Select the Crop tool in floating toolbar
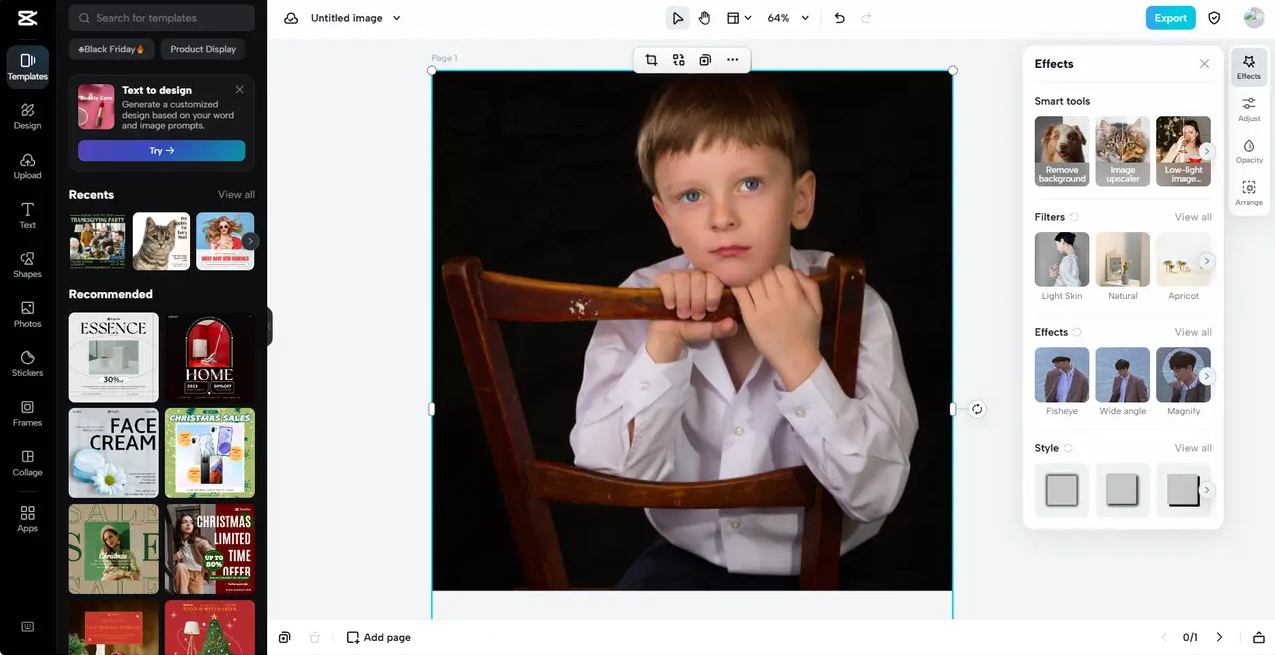 [651, 60]
